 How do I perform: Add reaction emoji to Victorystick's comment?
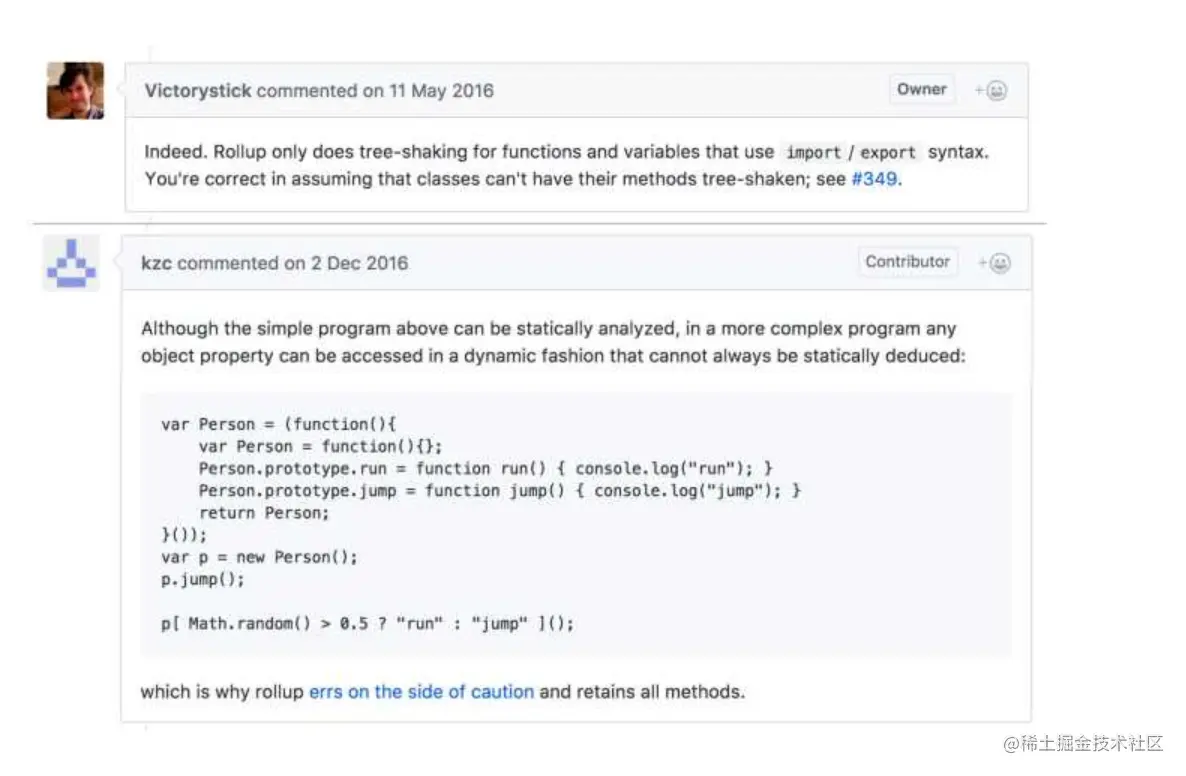992,91
